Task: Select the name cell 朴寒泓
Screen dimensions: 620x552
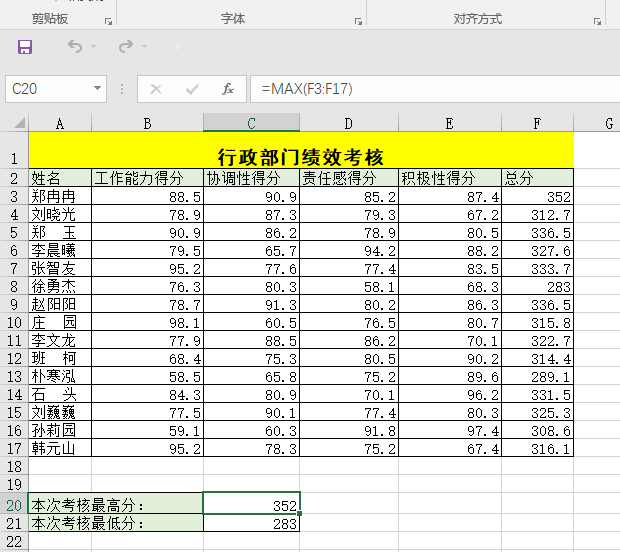Action: [60, 376]
